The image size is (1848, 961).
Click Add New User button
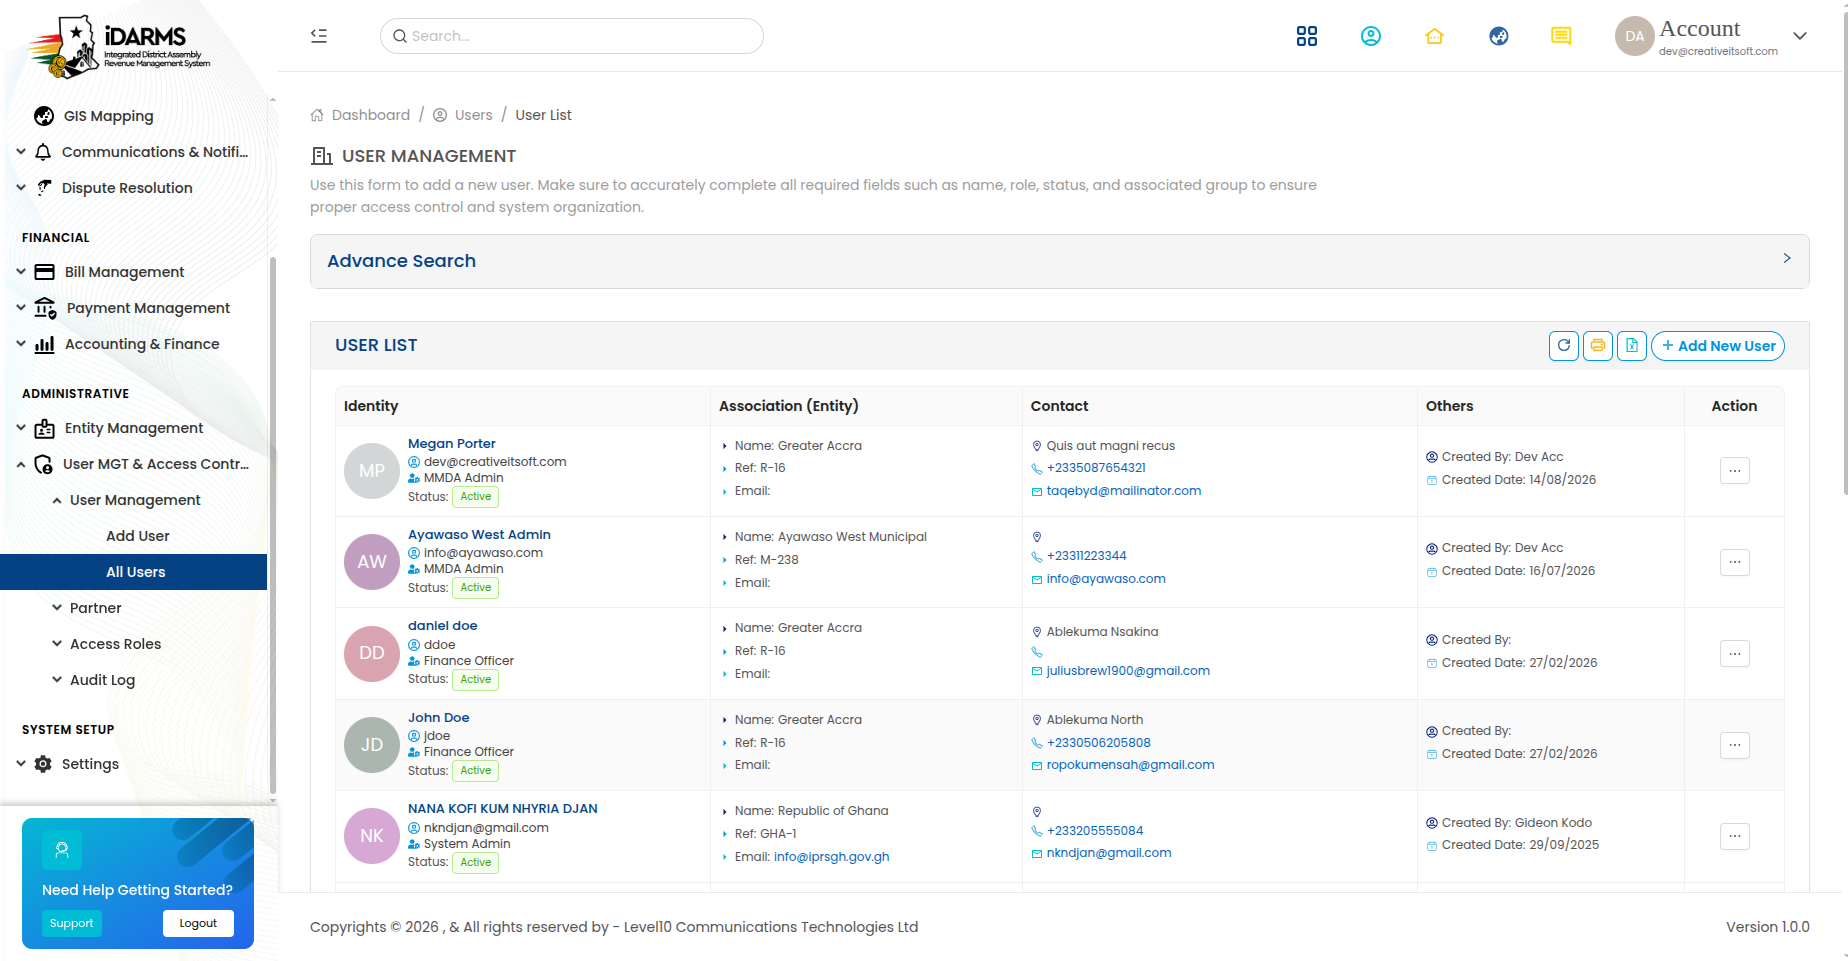pos(1718,346)
